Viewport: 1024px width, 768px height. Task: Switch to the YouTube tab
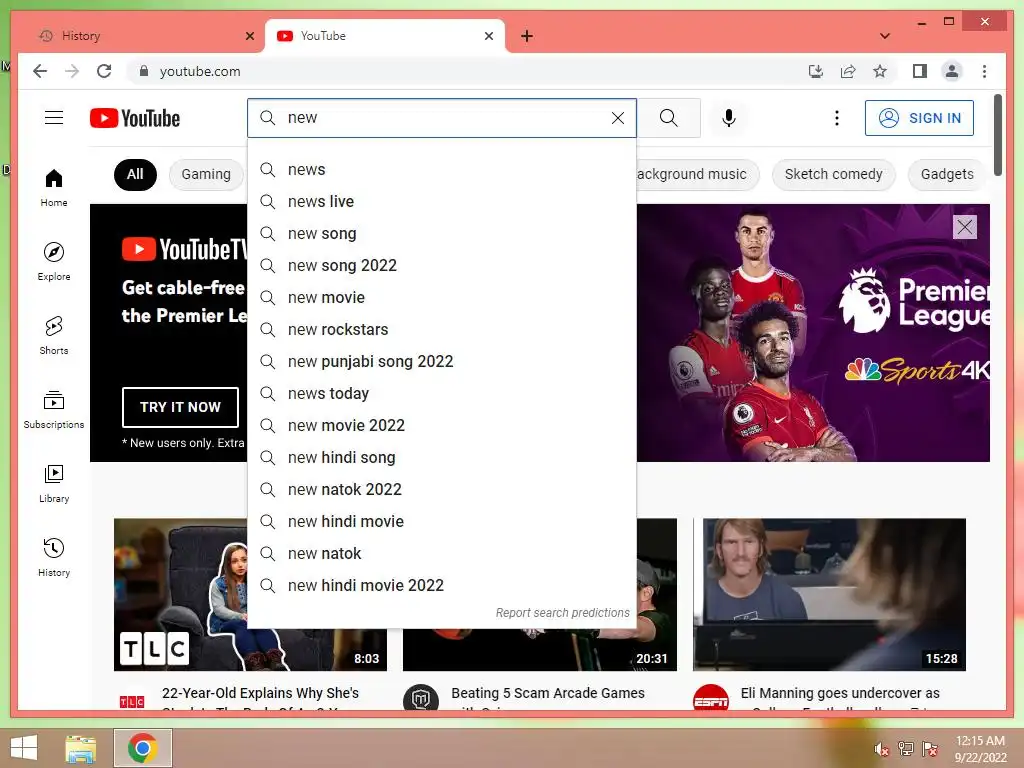[385, 36]
